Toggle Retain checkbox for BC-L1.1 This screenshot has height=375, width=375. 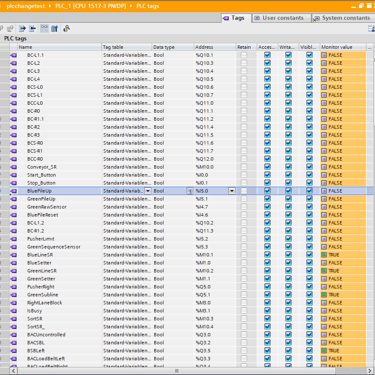(x=244, y=55)
